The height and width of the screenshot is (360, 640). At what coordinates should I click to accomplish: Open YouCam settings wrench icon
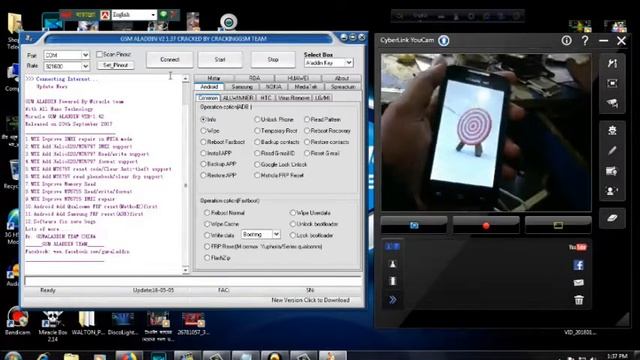pyautogui.click(x=612, y=63)
